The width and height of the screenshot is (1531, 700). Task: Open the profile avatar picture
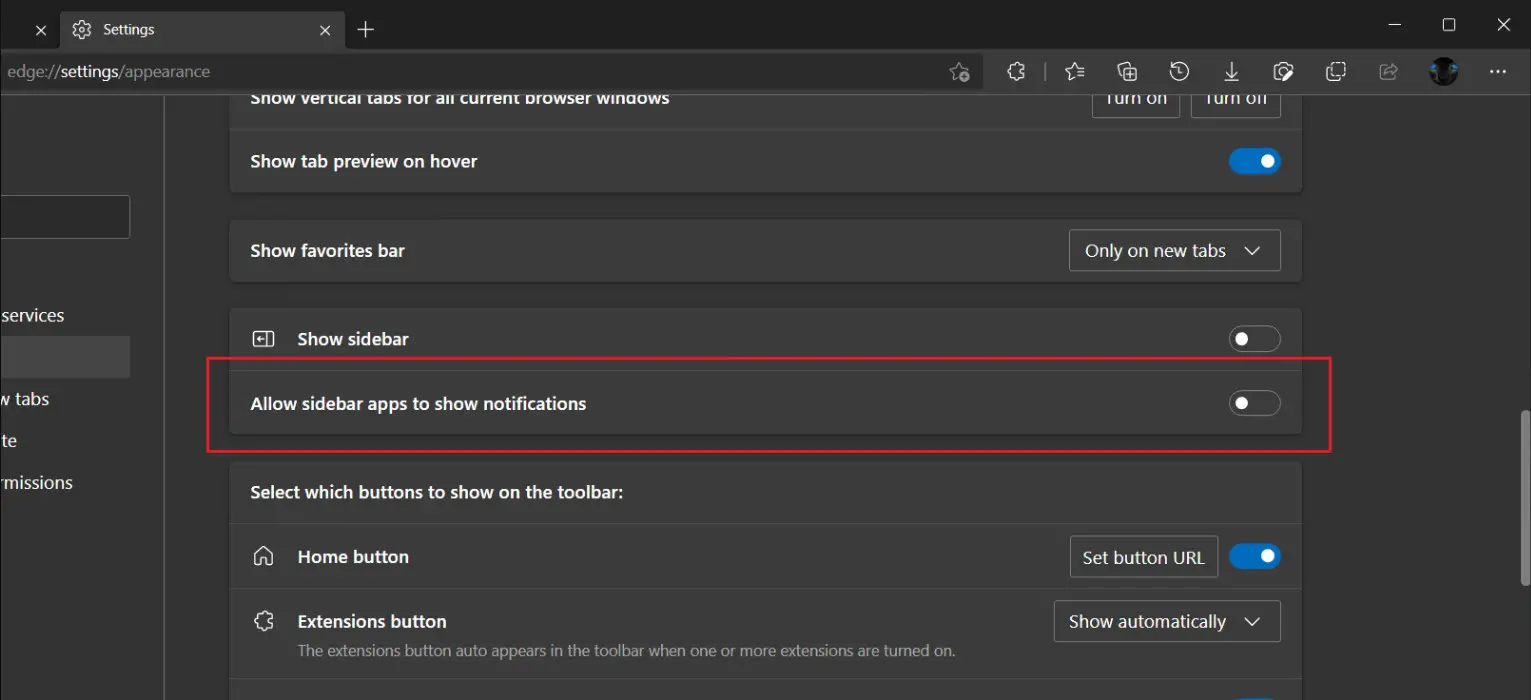click(1444, 72)
